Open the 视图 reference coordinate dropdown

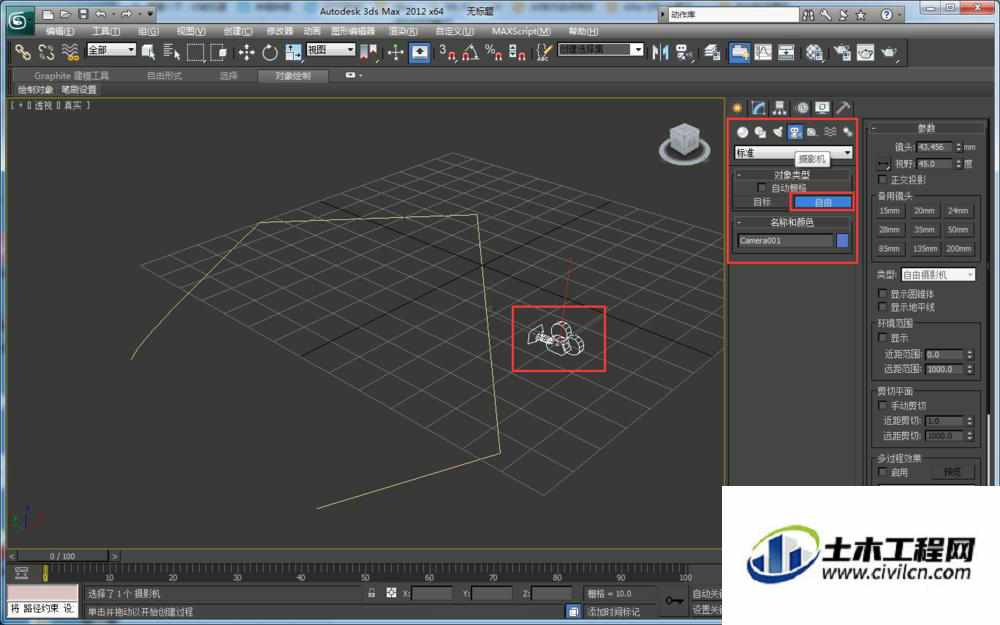(331, 50)
